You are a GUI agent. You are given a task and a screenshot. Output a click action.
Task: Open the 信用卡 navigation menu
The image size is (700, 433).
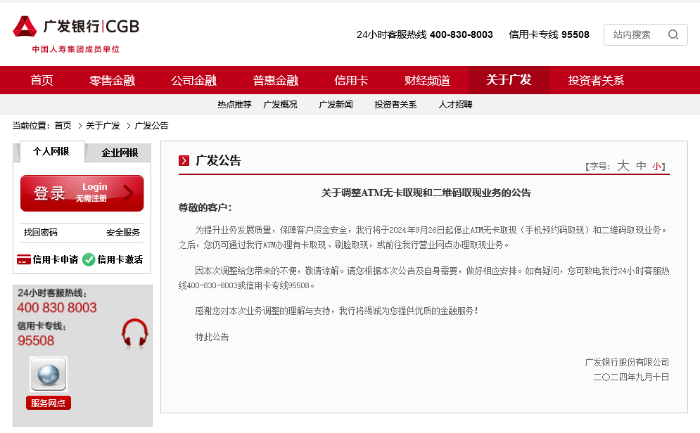coord(351,80)
